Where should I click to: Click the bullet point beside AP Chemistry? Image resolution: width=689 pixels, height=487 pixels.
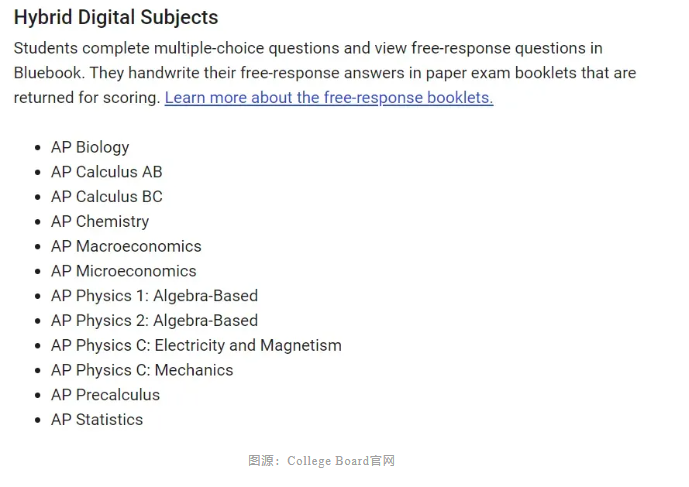38,222
